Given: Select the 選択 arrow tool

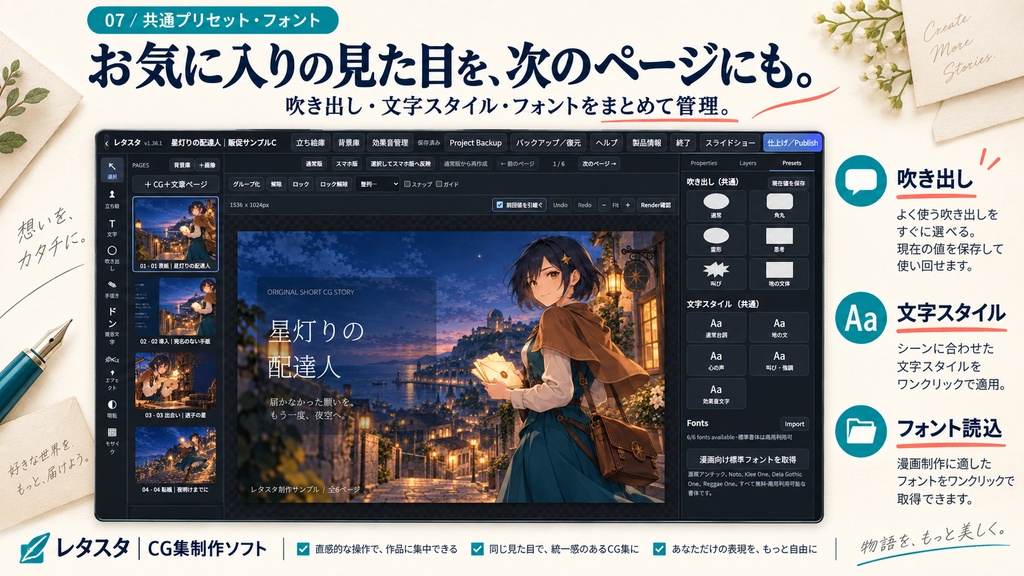Looking at the screenshot, I should [112, 170].
